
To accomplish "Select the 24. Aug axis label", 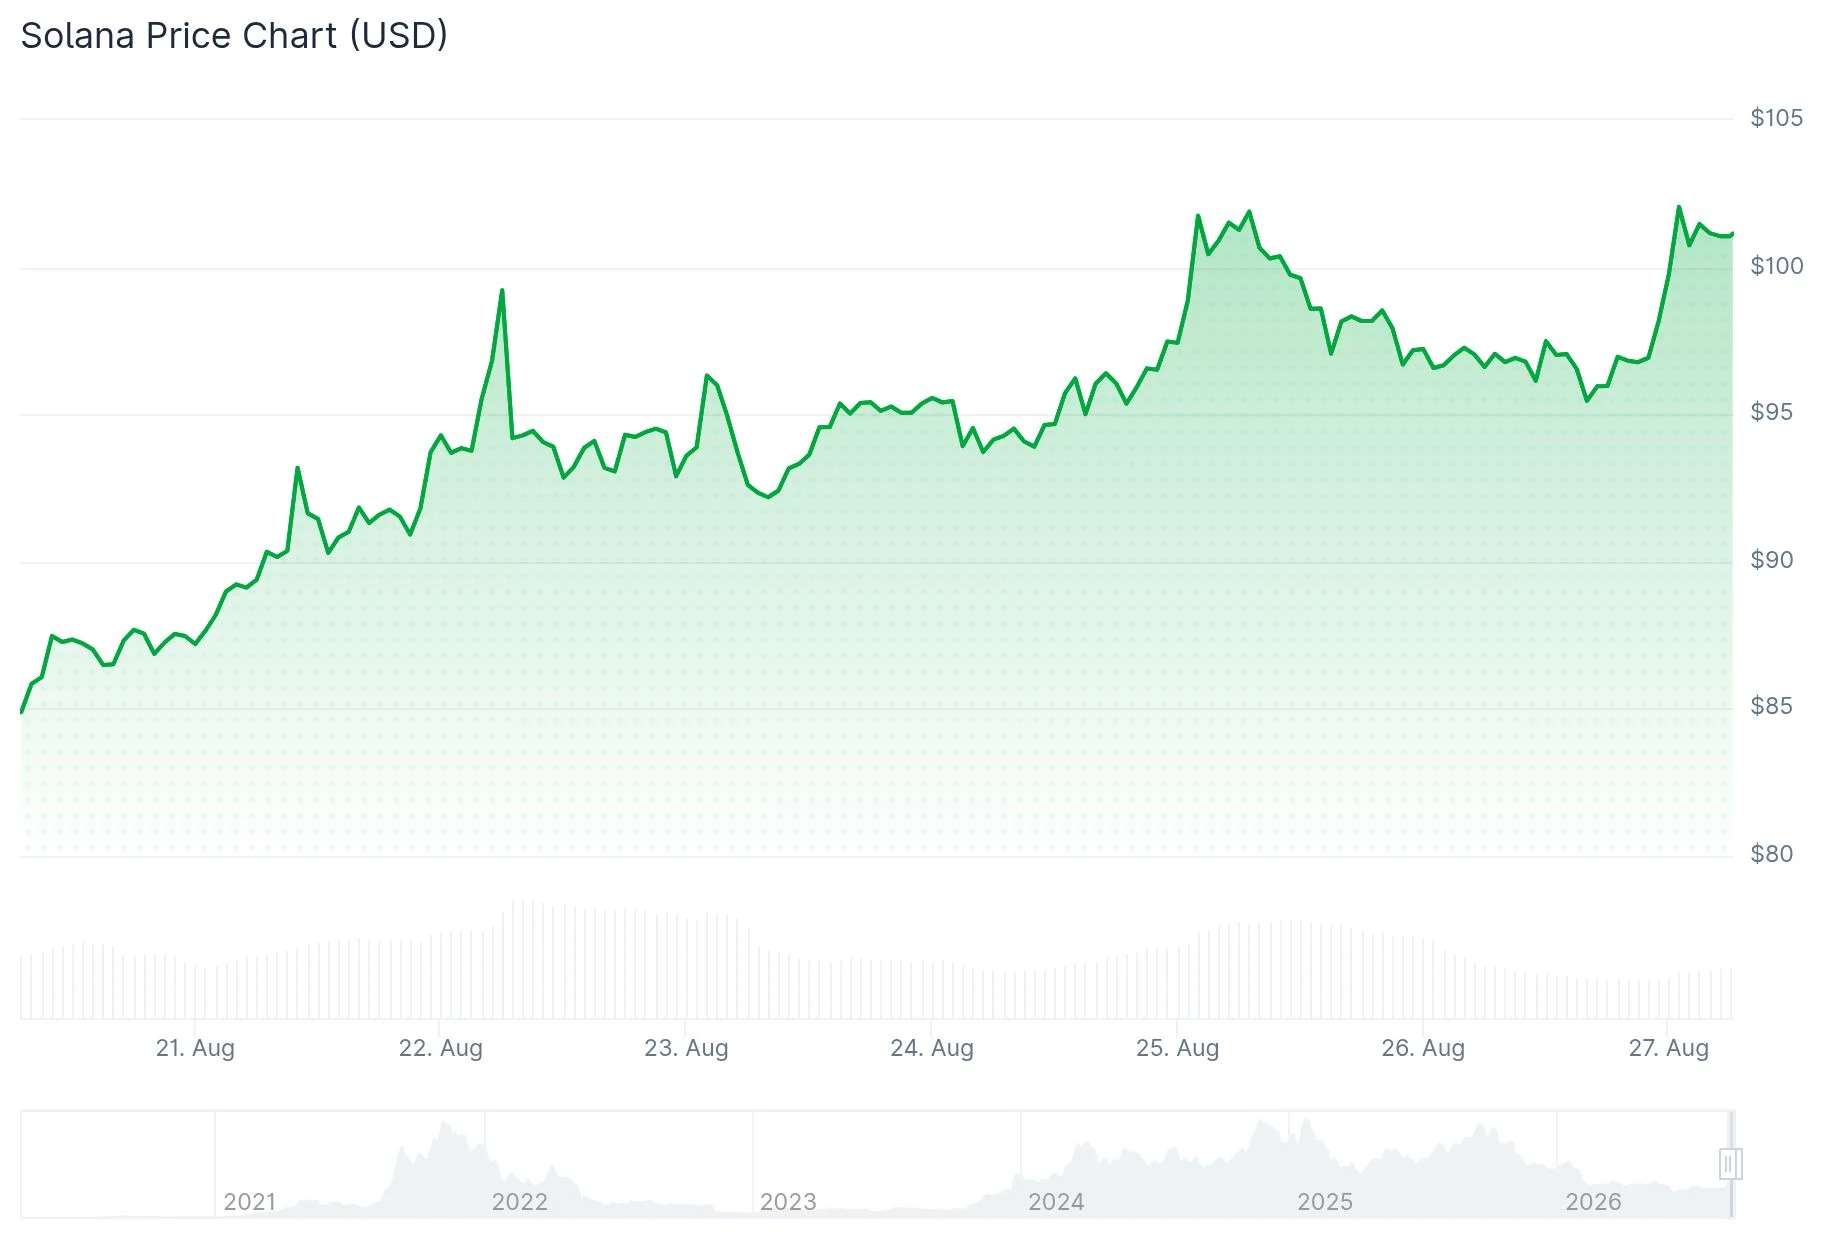I will point(932,1048).
